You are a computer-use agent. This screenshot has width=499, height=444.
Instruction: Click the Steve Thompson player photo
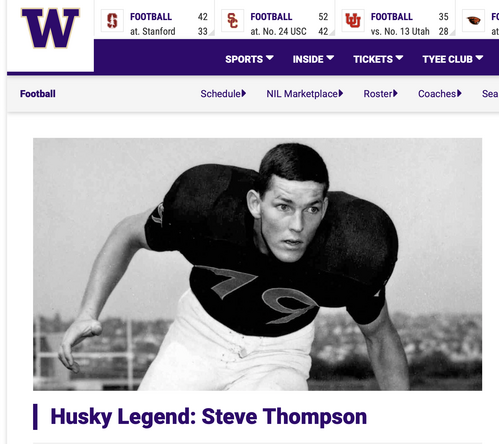pos(257,264)
